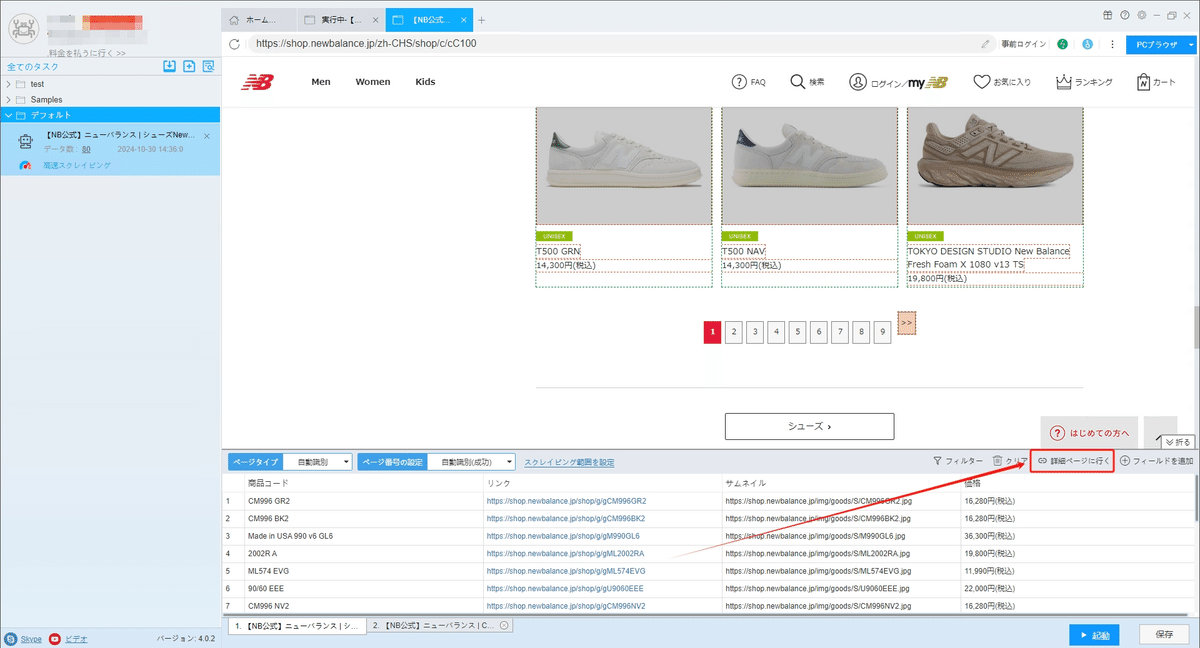Viewport: 1200px width, 648px height.
Task: Click the blue circular toolbar icon
Action: click(x=1087, y=44)
